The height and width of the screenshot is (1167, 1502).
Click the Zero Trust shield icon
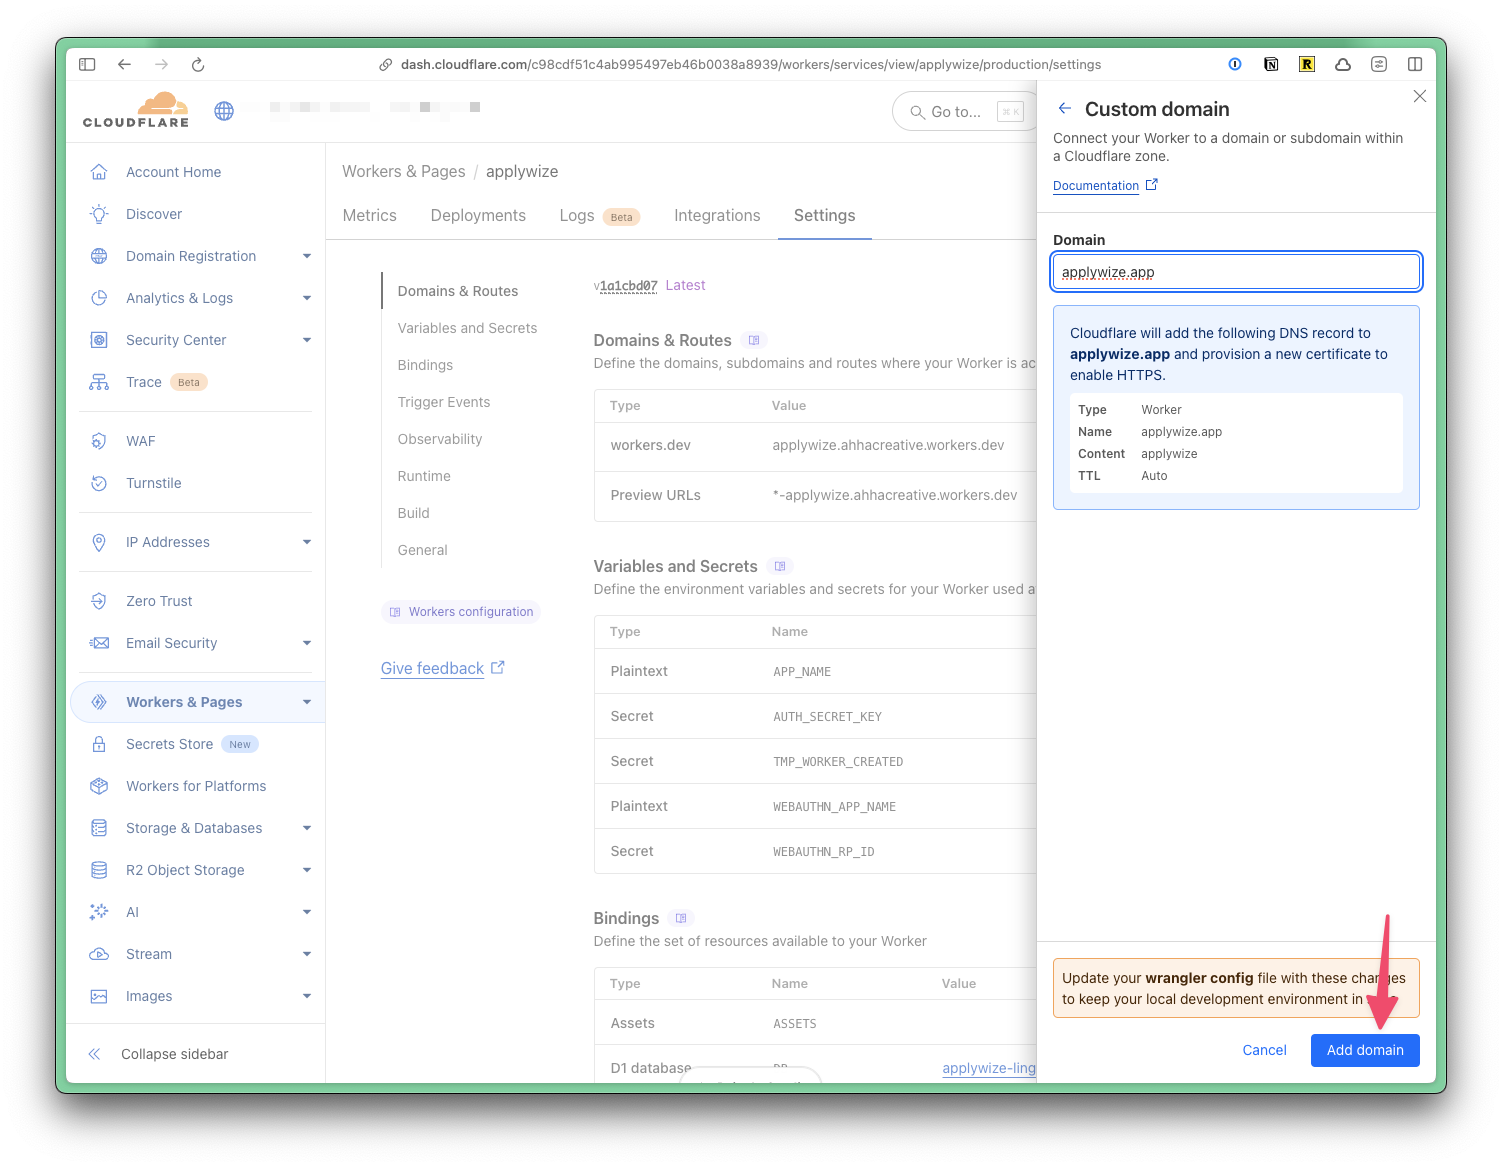99,601
